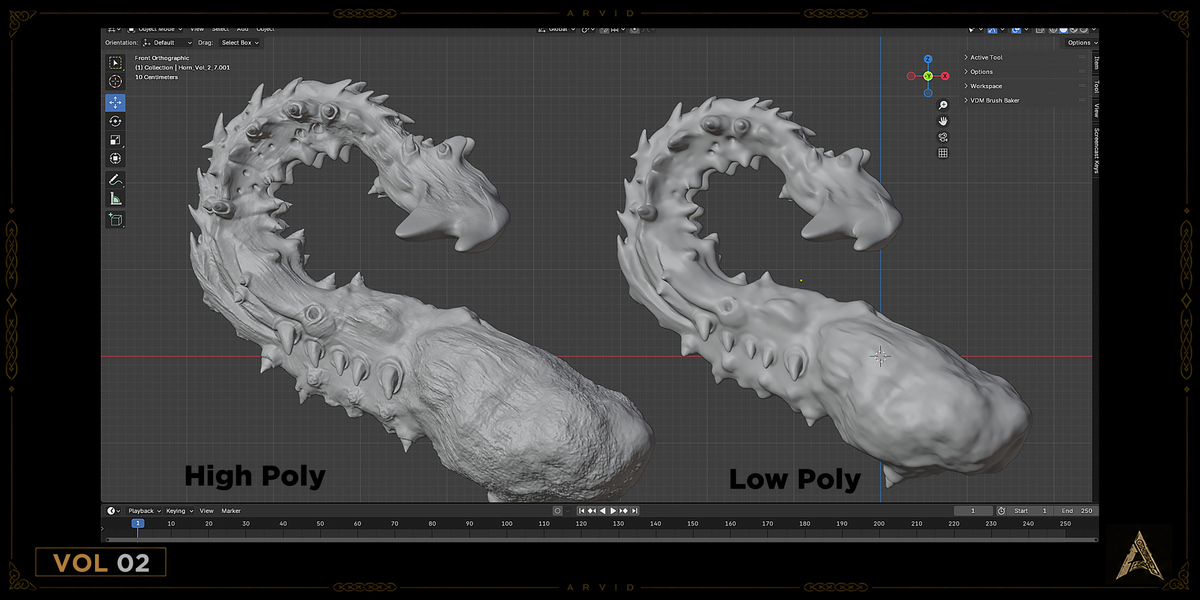The width and height of the screenshot is (1200, 600).
Task: Choose the Move tool in toolbar
Action: tap(115, 102)
